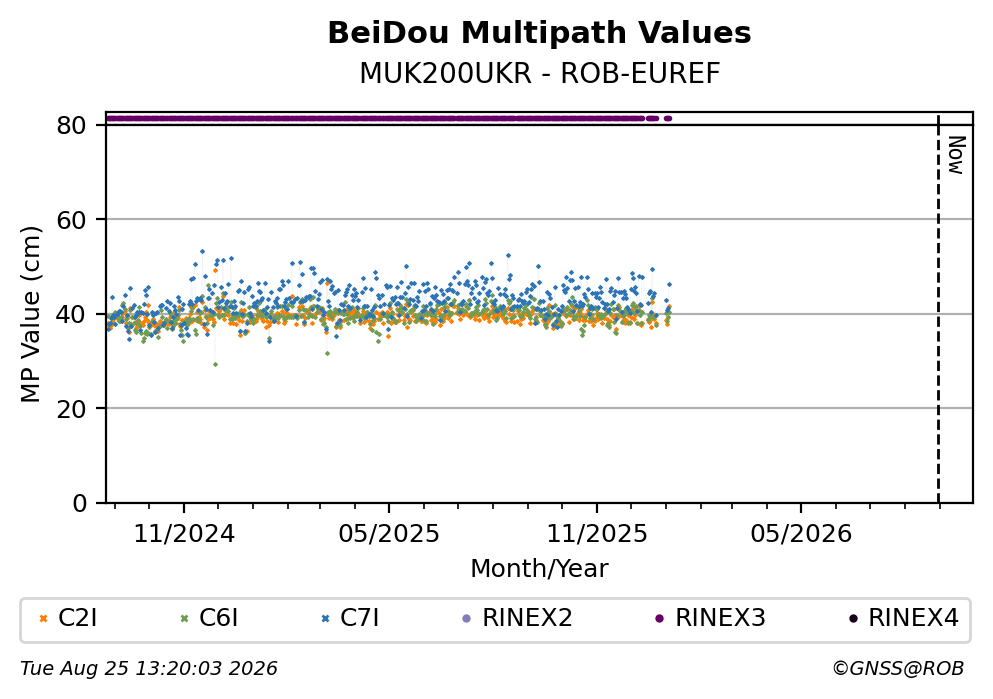The width and height of the screenshot is (993, 699).
Task: Click the RINEX3 purple legend dot
Action: pos(660,619)
